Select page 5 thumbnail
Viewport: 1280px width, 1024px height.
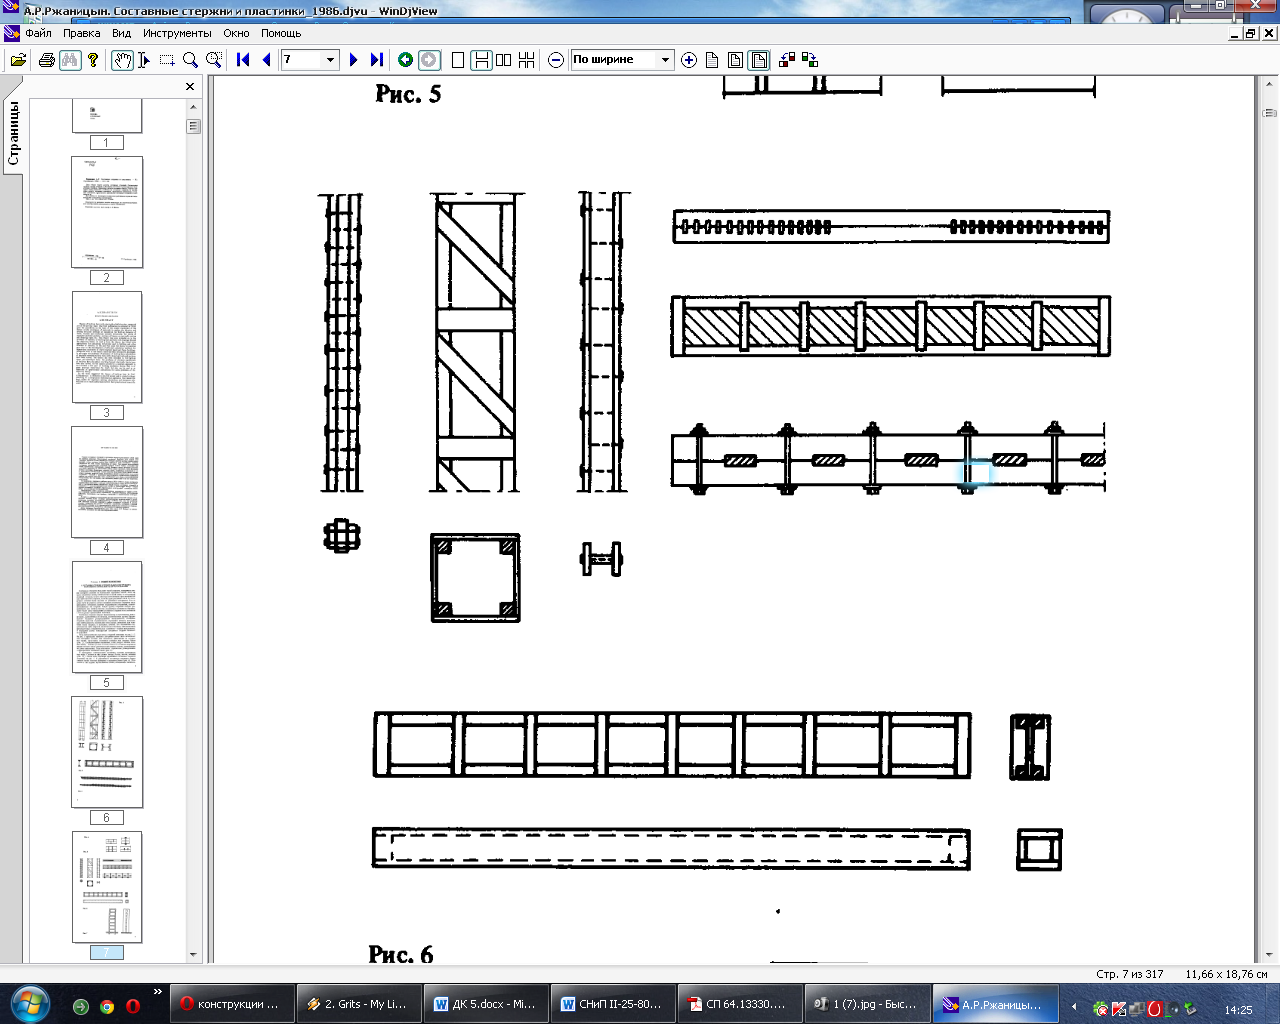(x=107, y=617)
